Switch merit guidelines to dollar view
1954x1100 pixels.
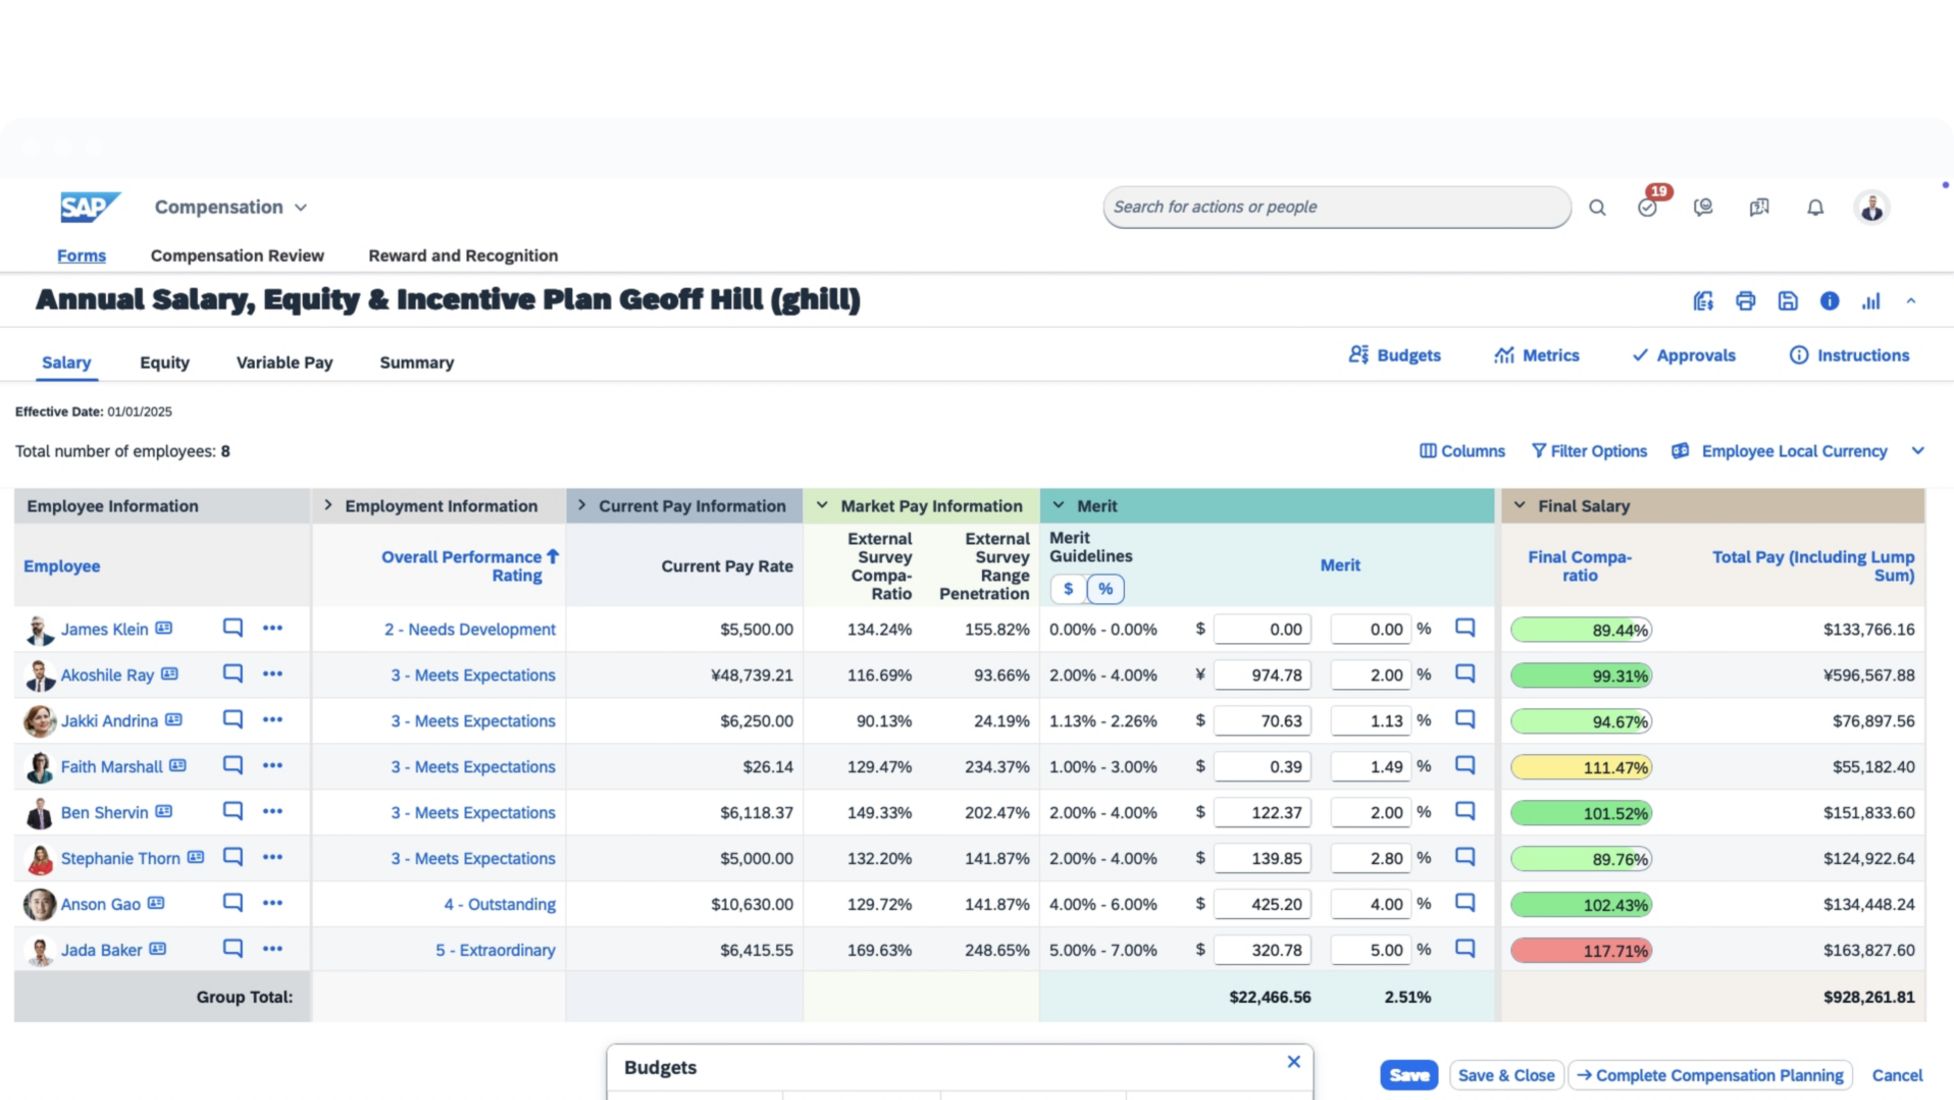(x=1068, y=589)
